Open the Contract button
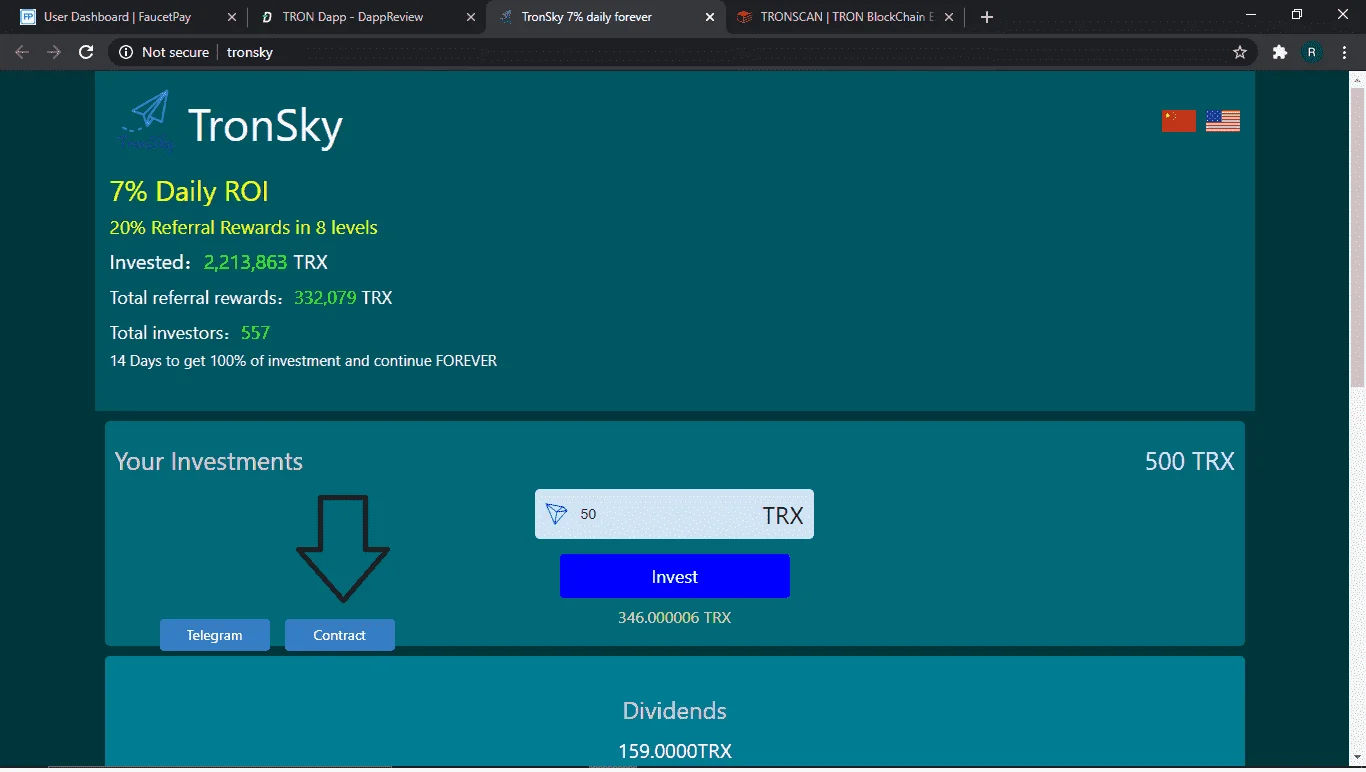Image resolution: width=1366 pixels, height=772 pixels. click(x=340, y=635)
